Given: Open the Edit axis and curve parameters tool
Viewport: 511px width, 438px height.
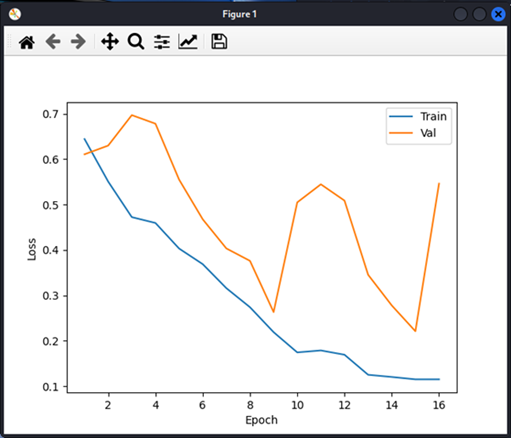Looking at the screenshot, I should 188,42.
